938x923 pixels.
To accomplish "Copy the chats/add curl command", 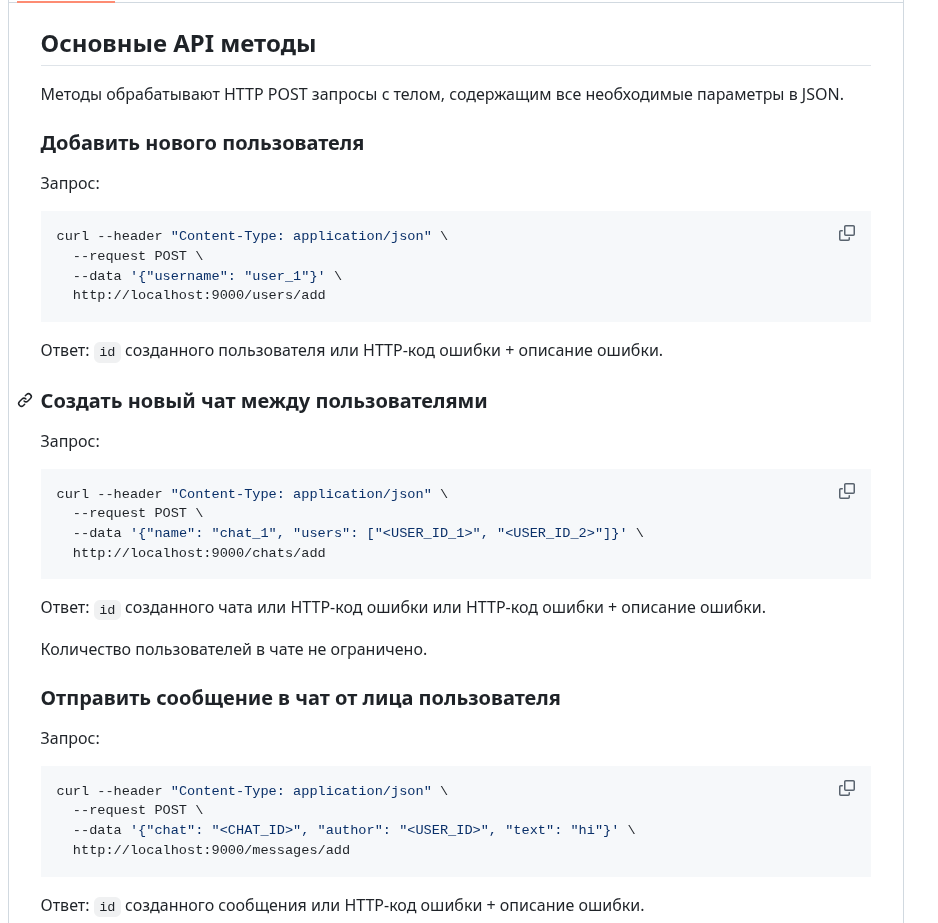I will coord(846,491).
